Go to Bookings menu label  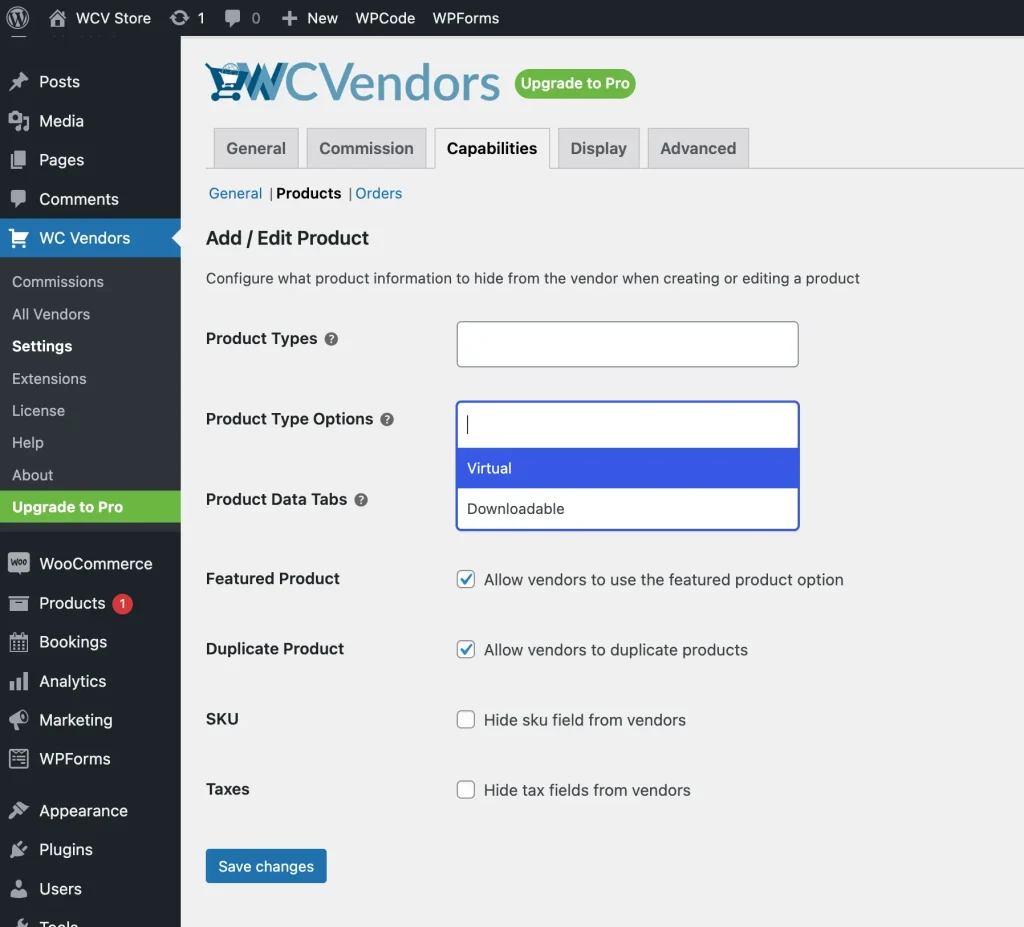coord(73,642)
